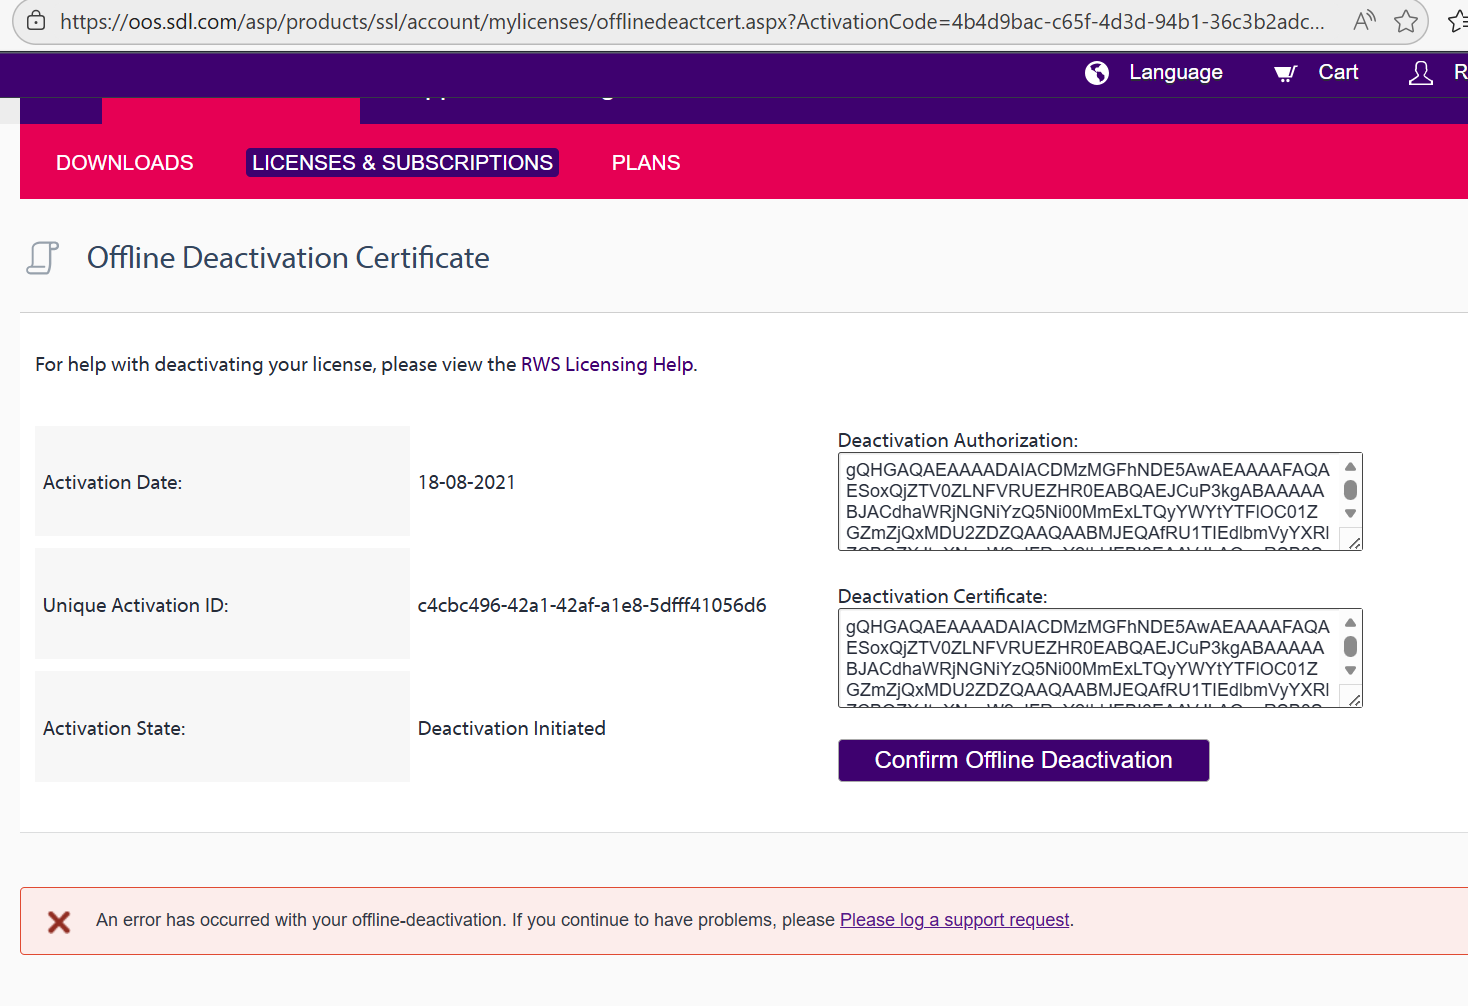Open the RWS Licensing Help link

(607, 364)
